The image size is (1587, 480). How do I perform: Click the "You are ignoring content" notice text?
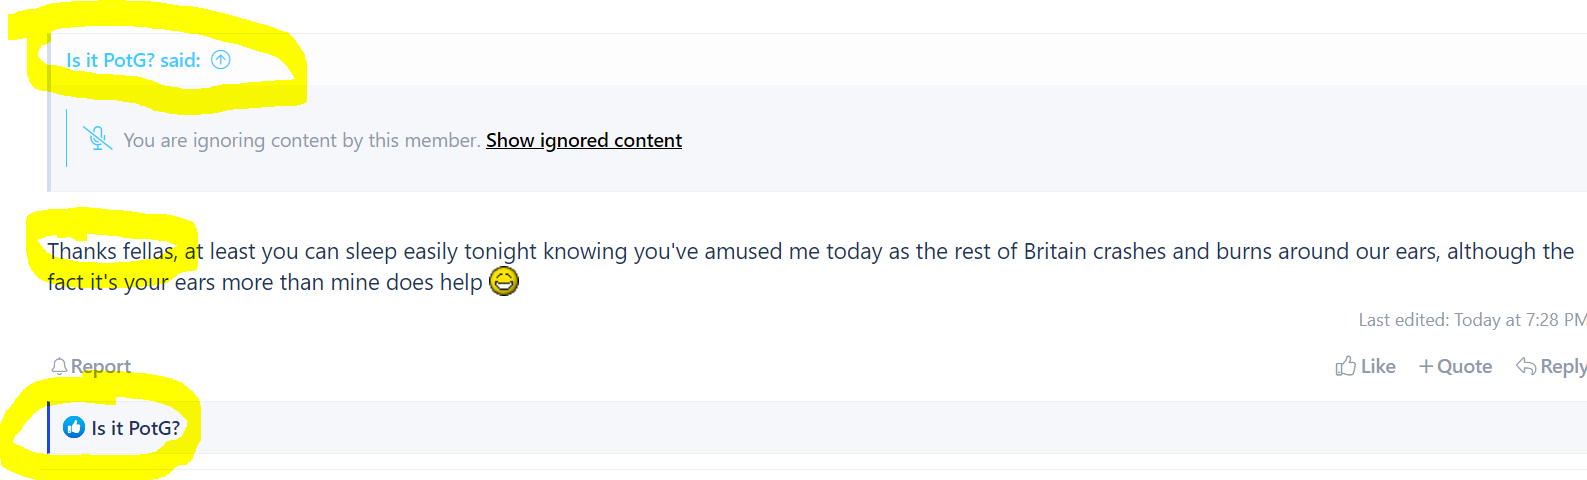[x=302, y=140]
